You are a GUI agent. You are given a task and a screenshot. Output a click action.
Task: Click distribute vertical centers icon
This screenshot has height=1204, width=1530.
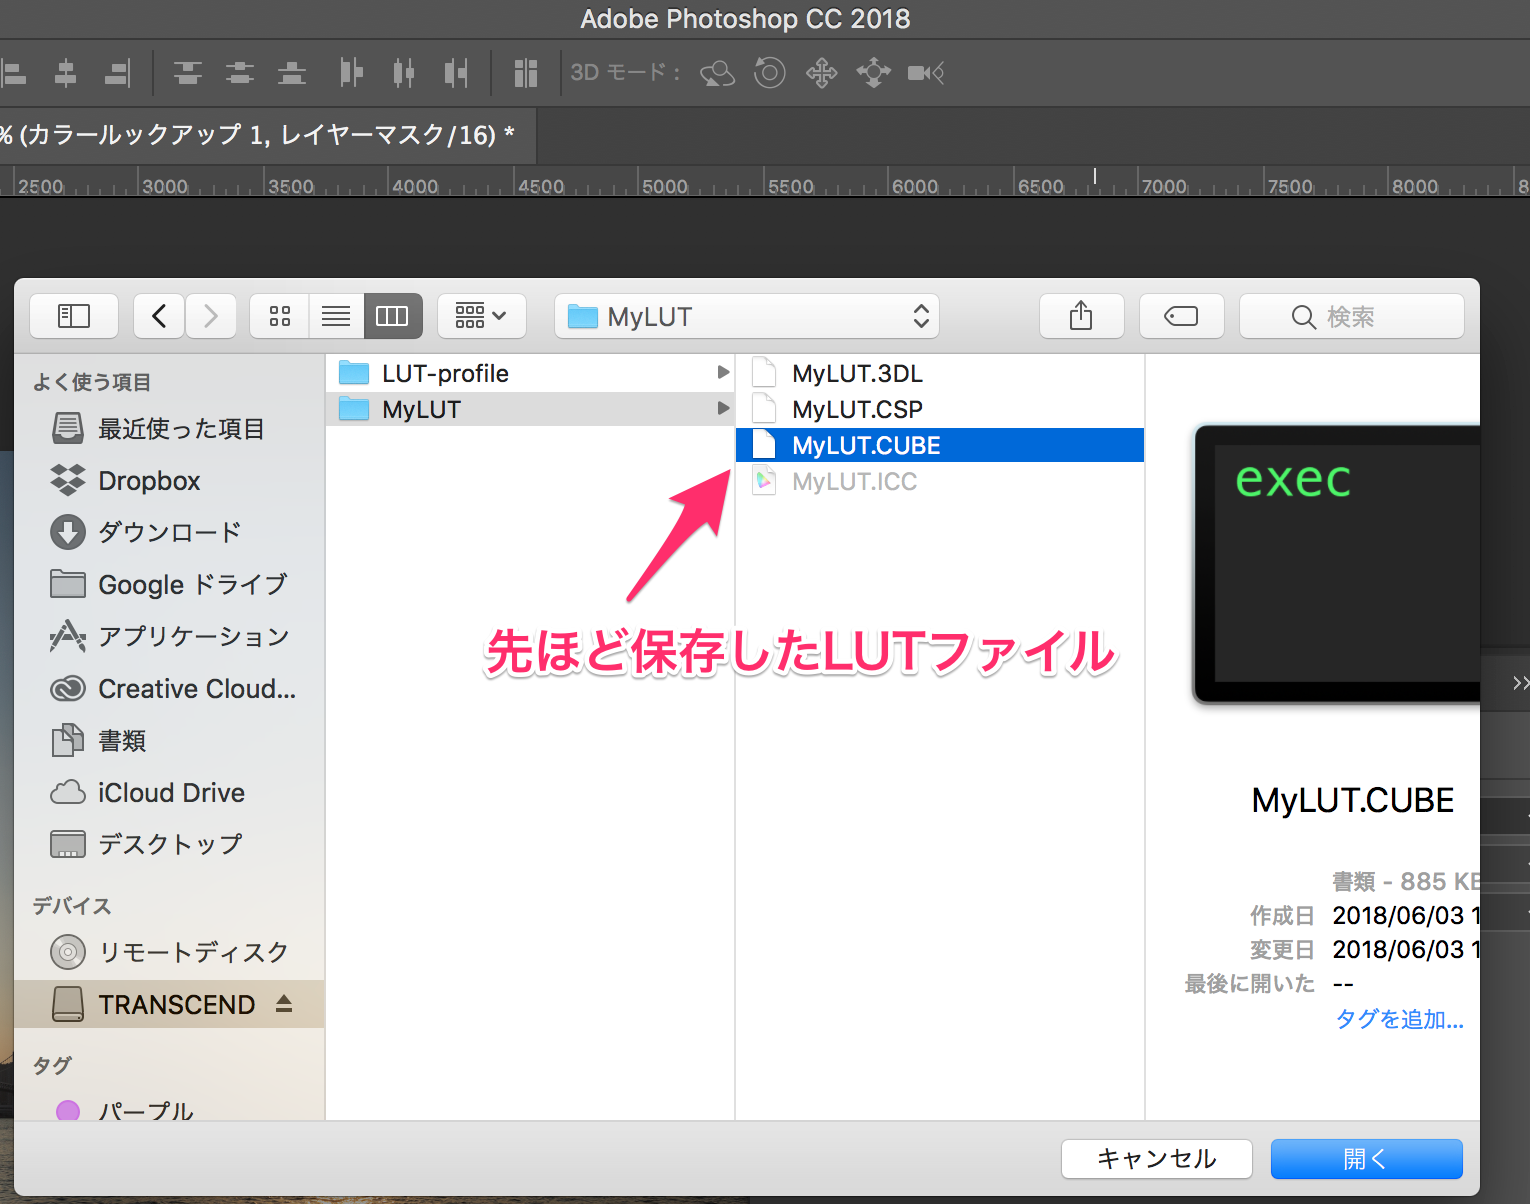[x=240, y=73]
